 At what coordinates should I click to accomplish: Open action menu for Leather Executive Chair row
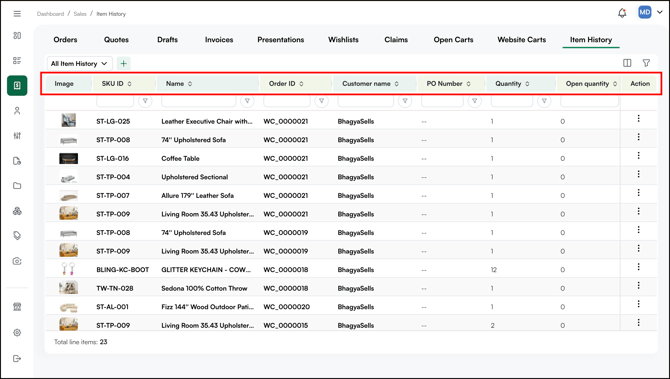(x=638, y=118)
